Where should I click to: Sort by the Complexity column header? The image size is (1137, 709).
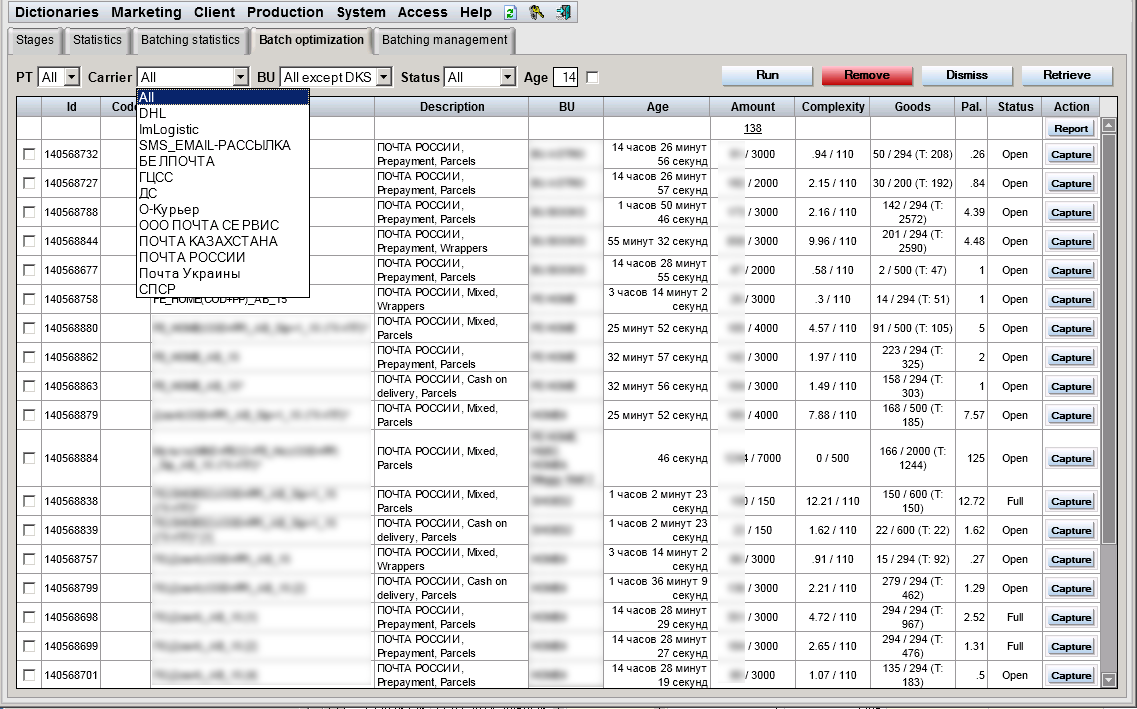[x=832, y=107]
